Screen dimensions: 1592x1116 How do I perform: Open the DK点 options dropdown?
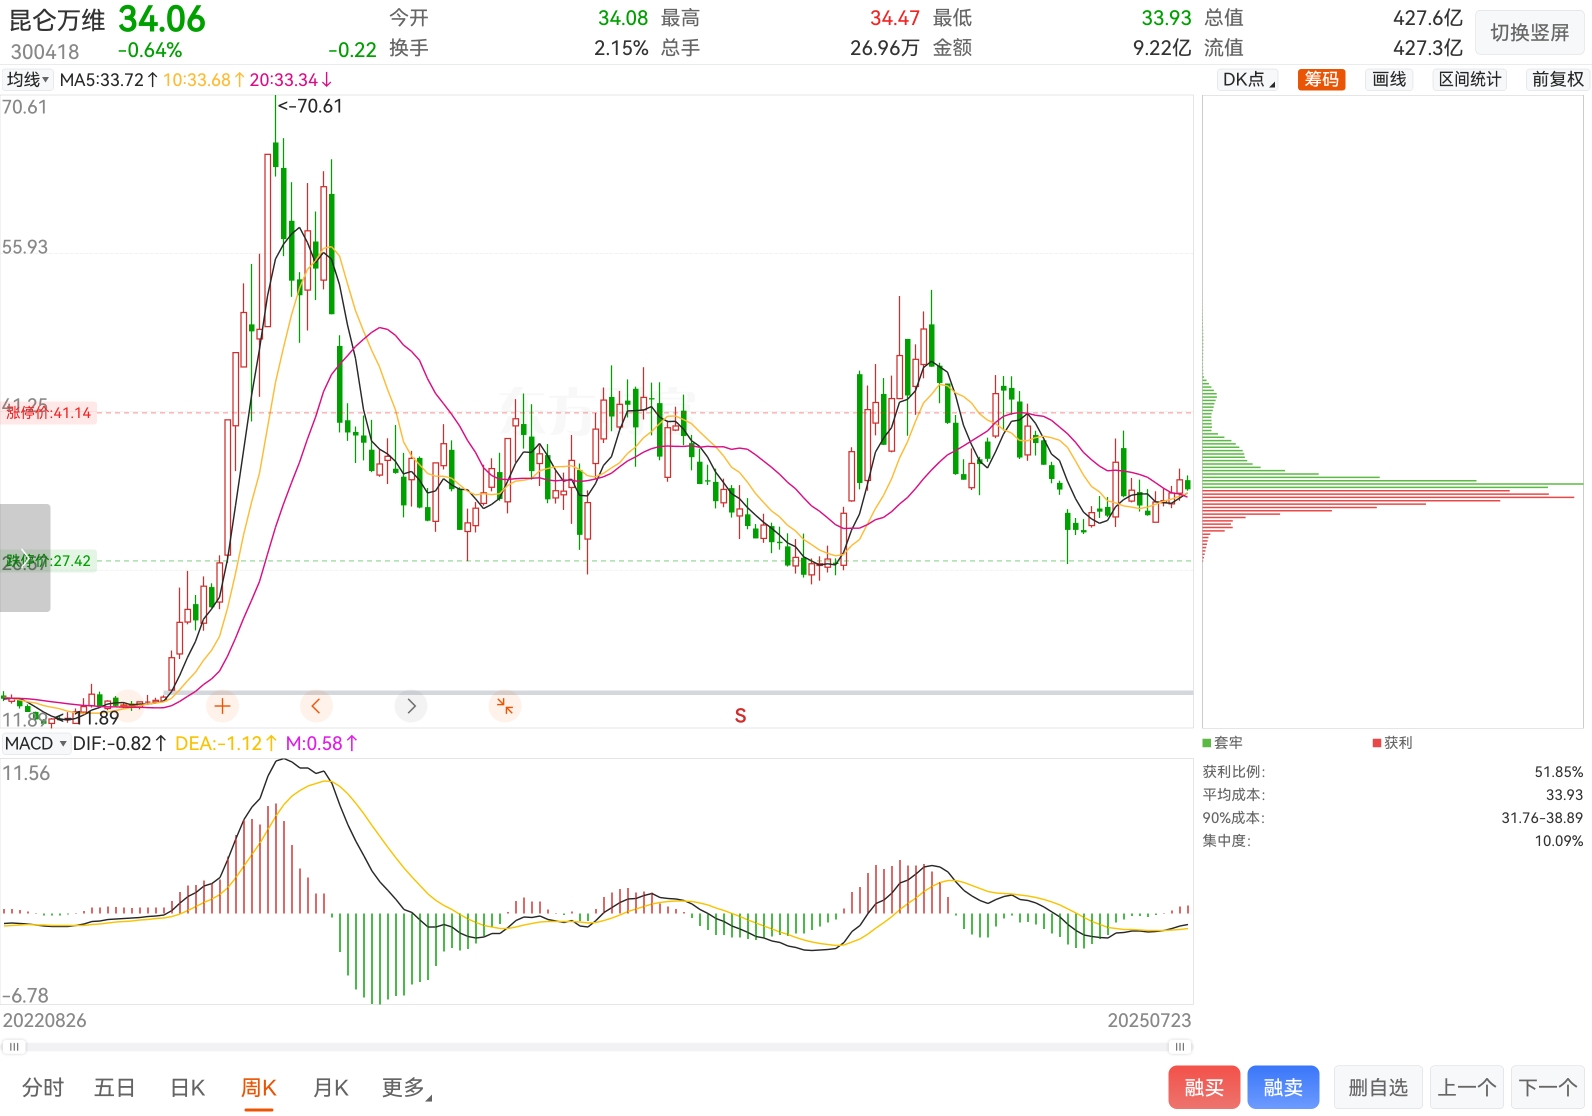tap(1249, 79)
